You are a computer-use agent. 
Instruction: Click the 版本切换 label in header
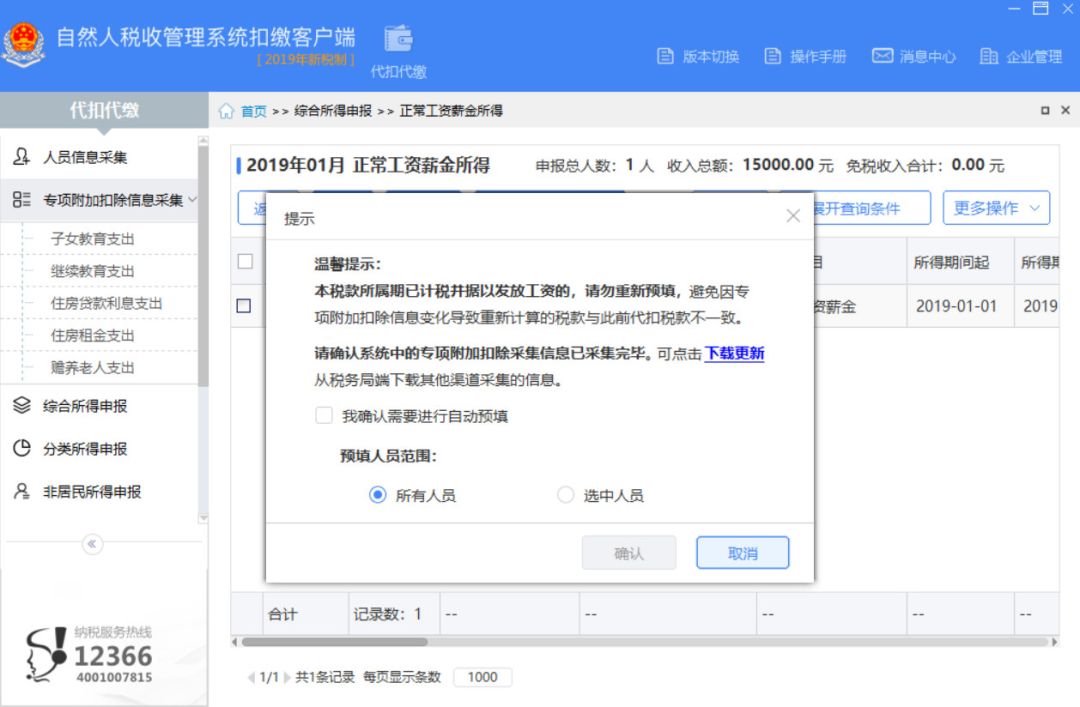point(711,57)
